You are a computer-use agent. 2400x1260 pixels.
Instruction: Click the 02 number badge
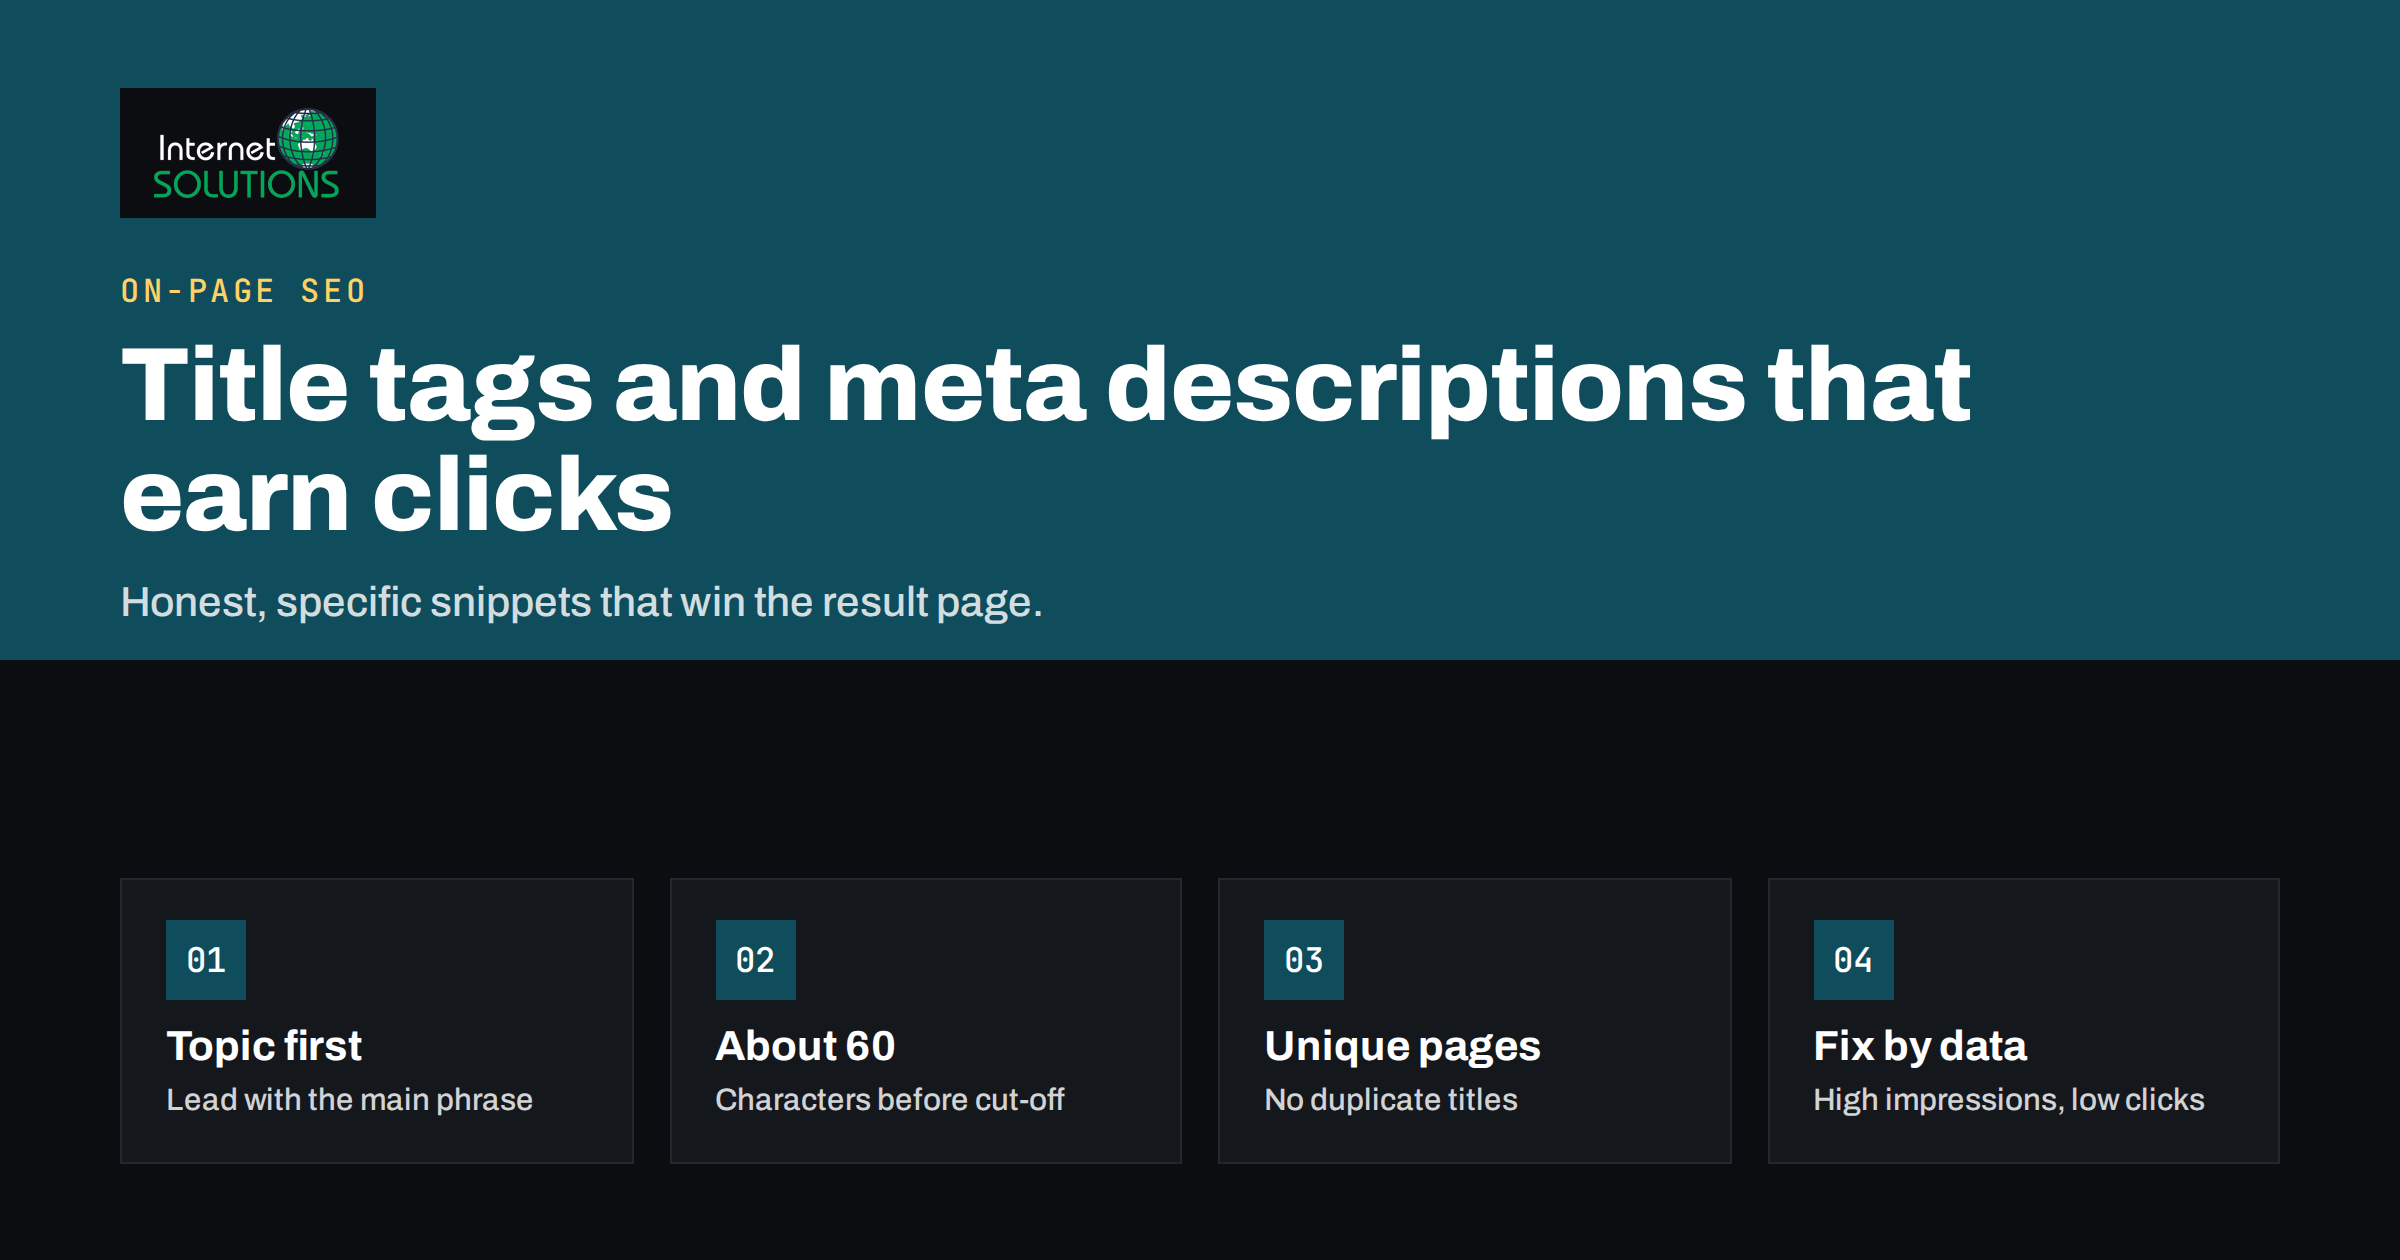(x=756, y=960)
